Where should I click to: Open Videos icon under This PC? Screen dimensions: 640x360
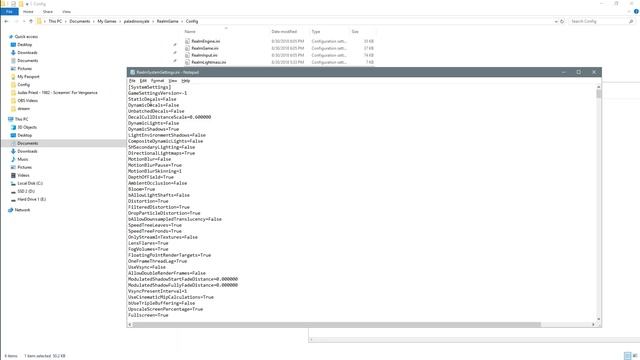[x=13, y=175]
